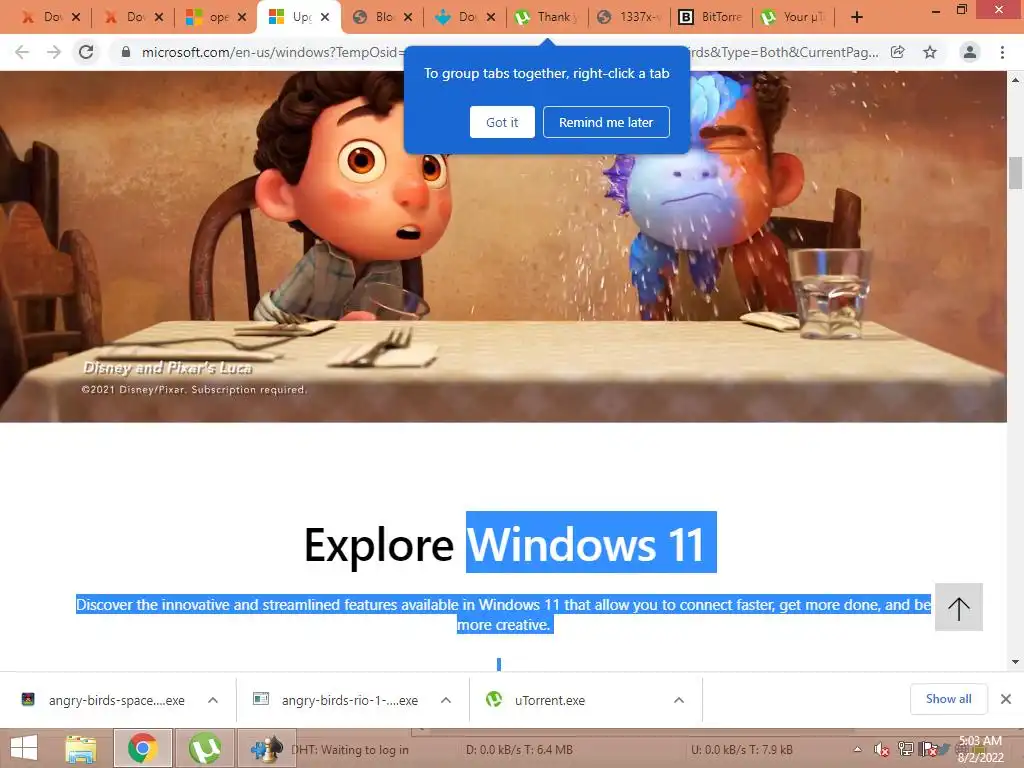Click the browser Forward arrow
This screenshot has height=768, width=1024.
54,52
